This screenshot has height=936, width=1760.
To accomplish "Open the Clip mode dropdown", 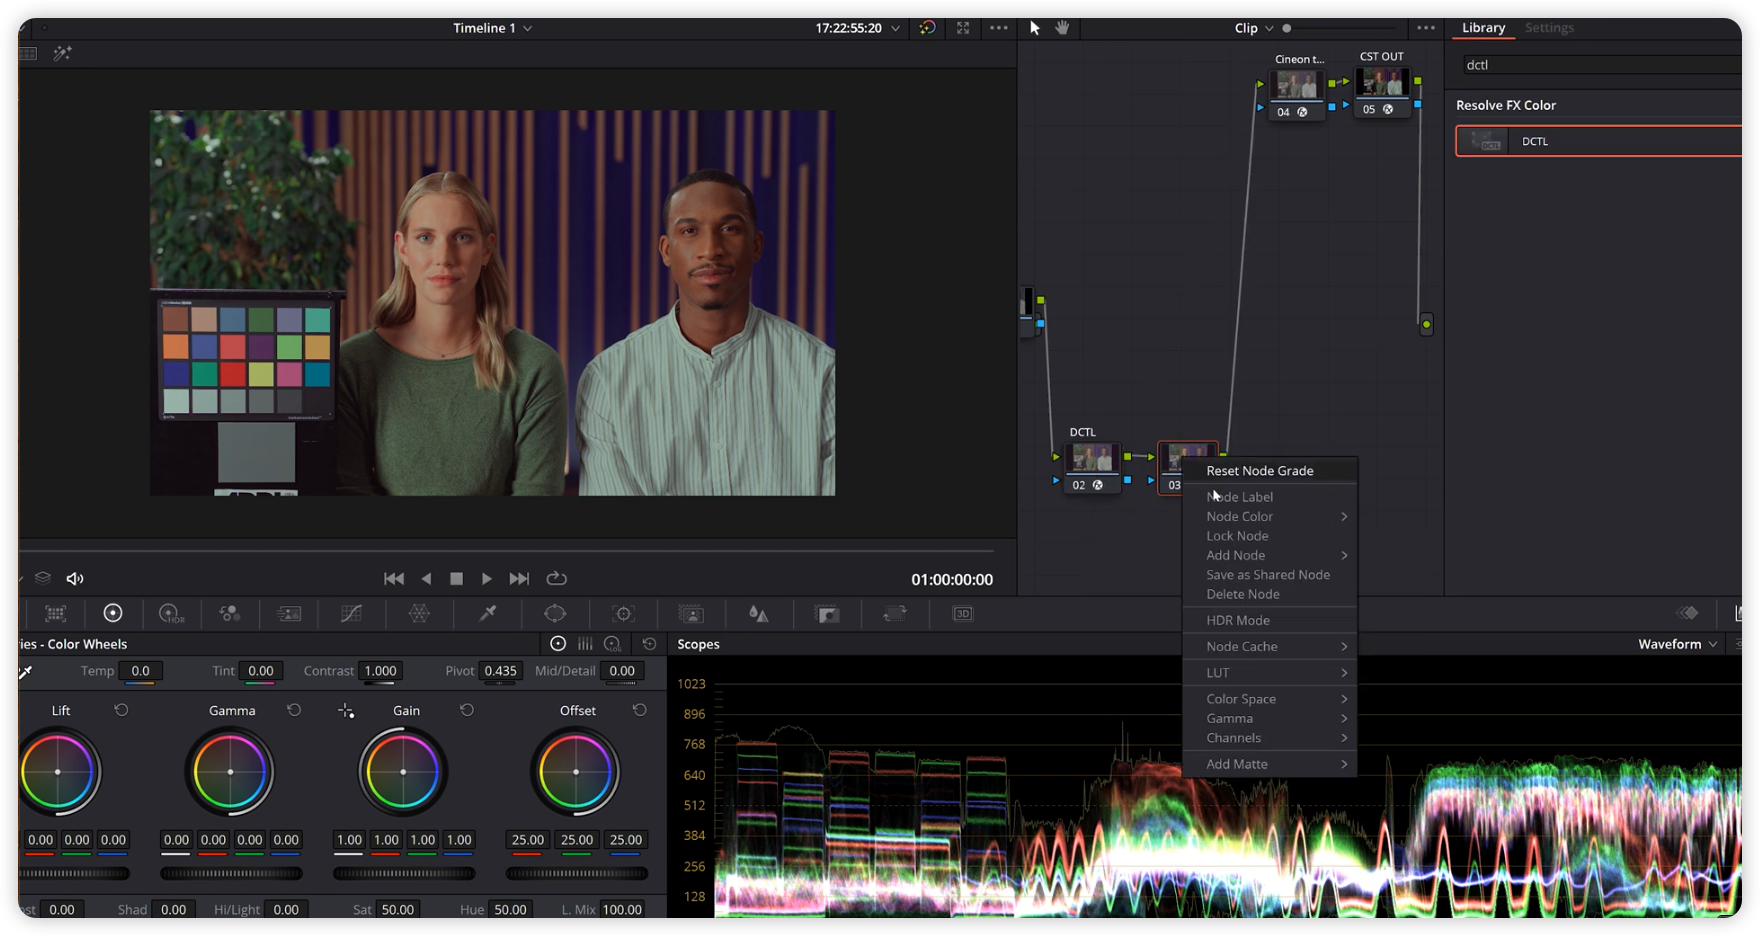I will (x=1254, y=28).
